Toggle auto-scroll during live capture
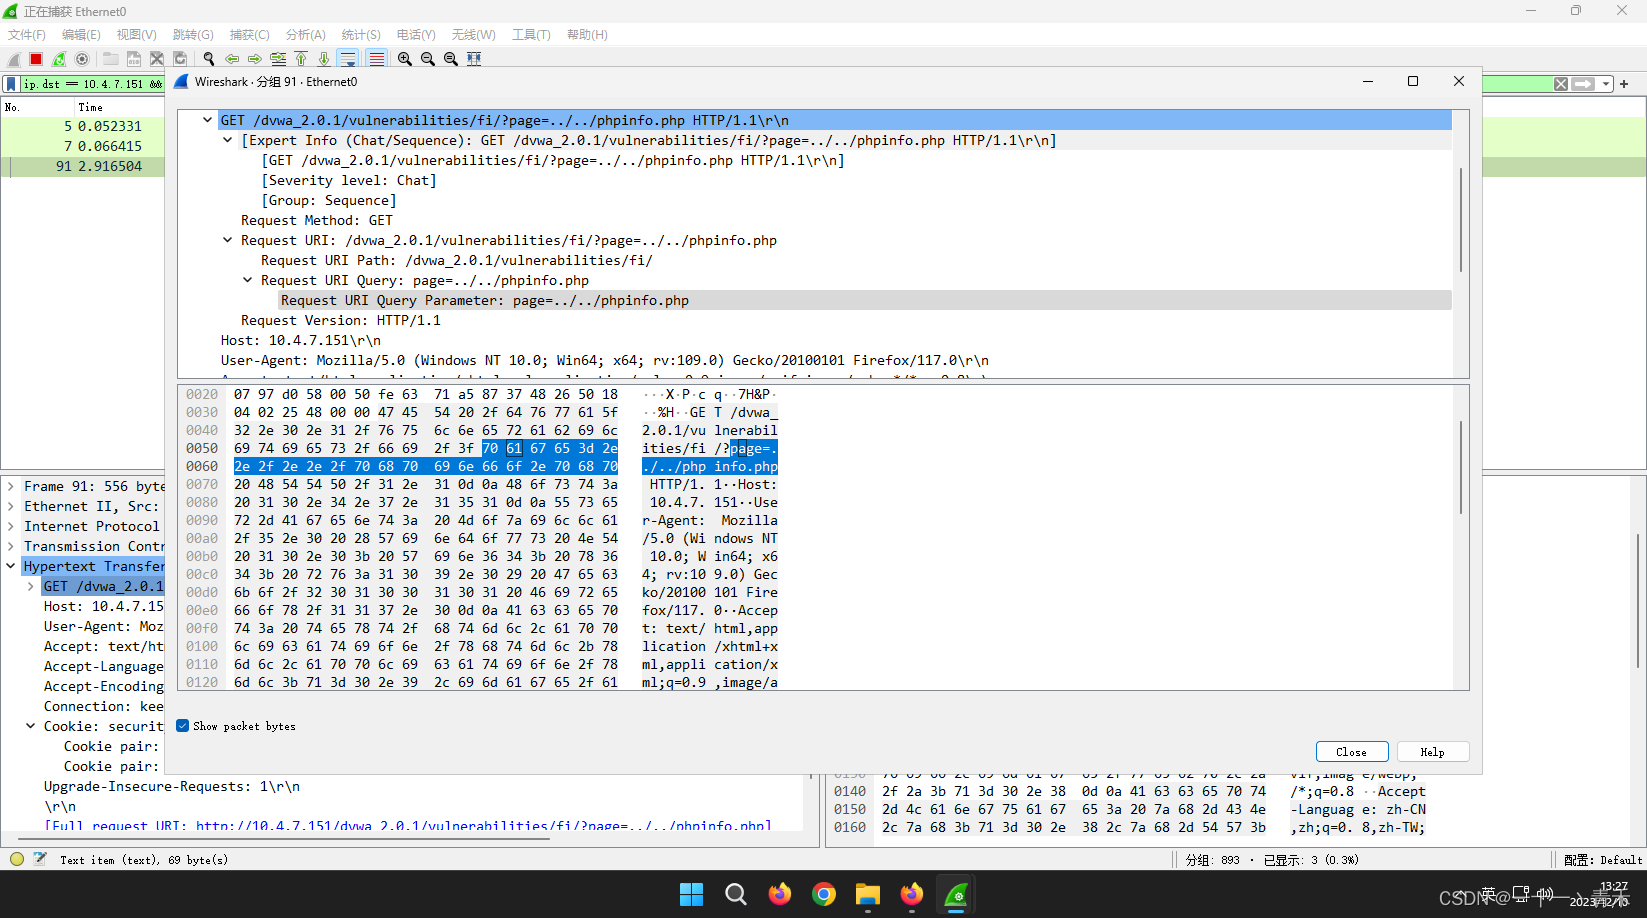 point(348,59)
